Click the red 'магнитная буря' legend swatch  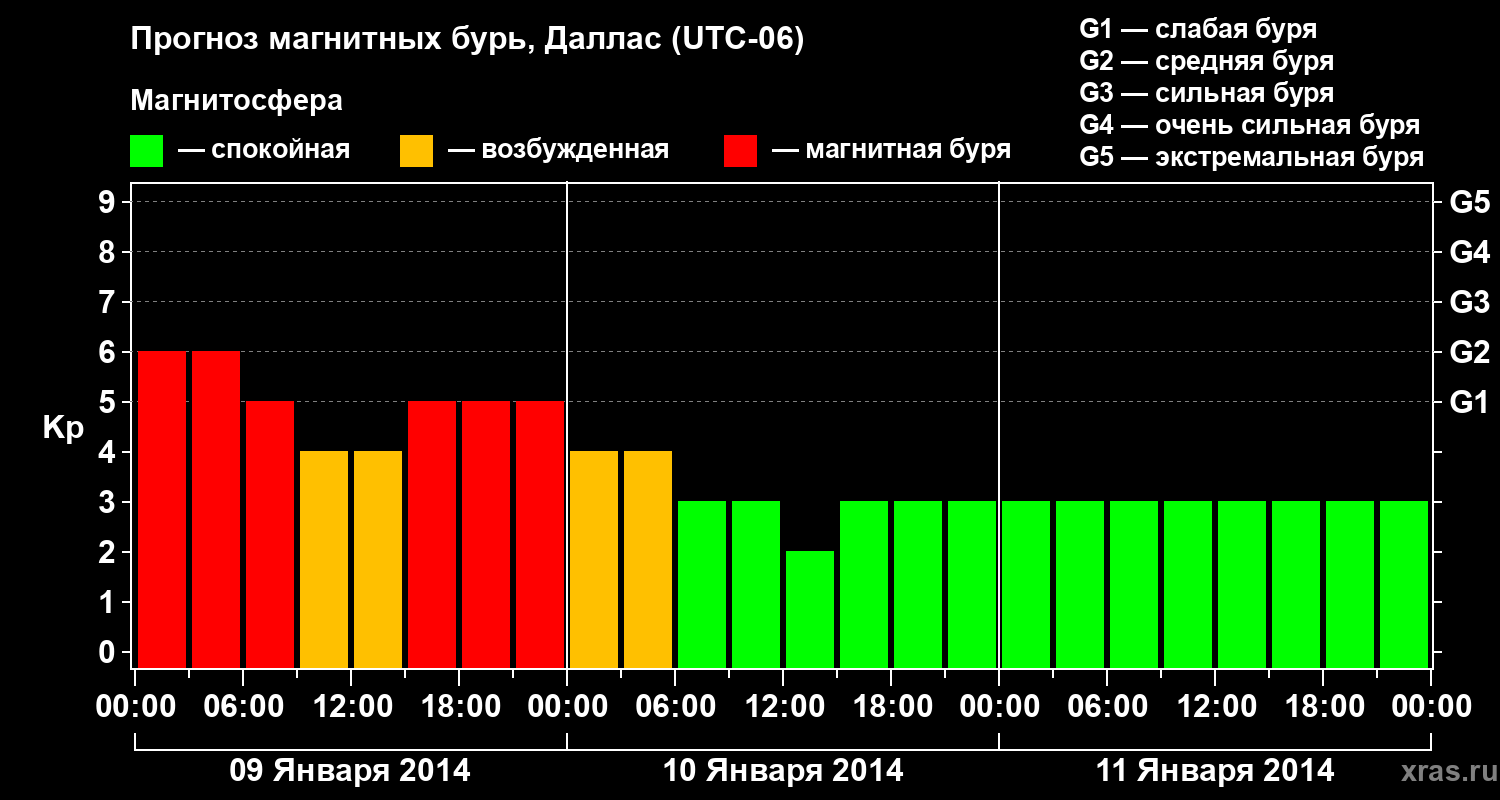[740, 151]
